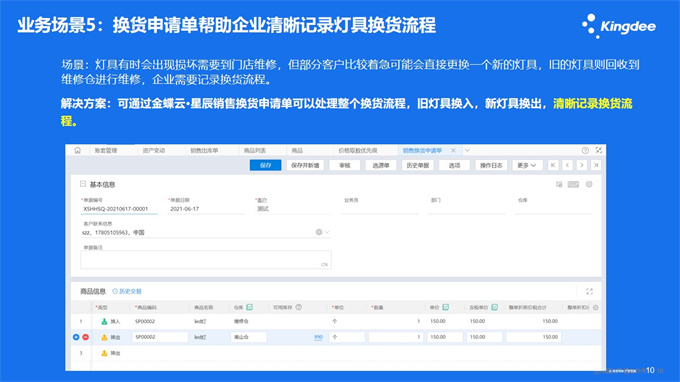Click 单位 input 个 in row 2
Viewport: 680px width, 382px height.
pyautogui.click(x=347, y=337)
